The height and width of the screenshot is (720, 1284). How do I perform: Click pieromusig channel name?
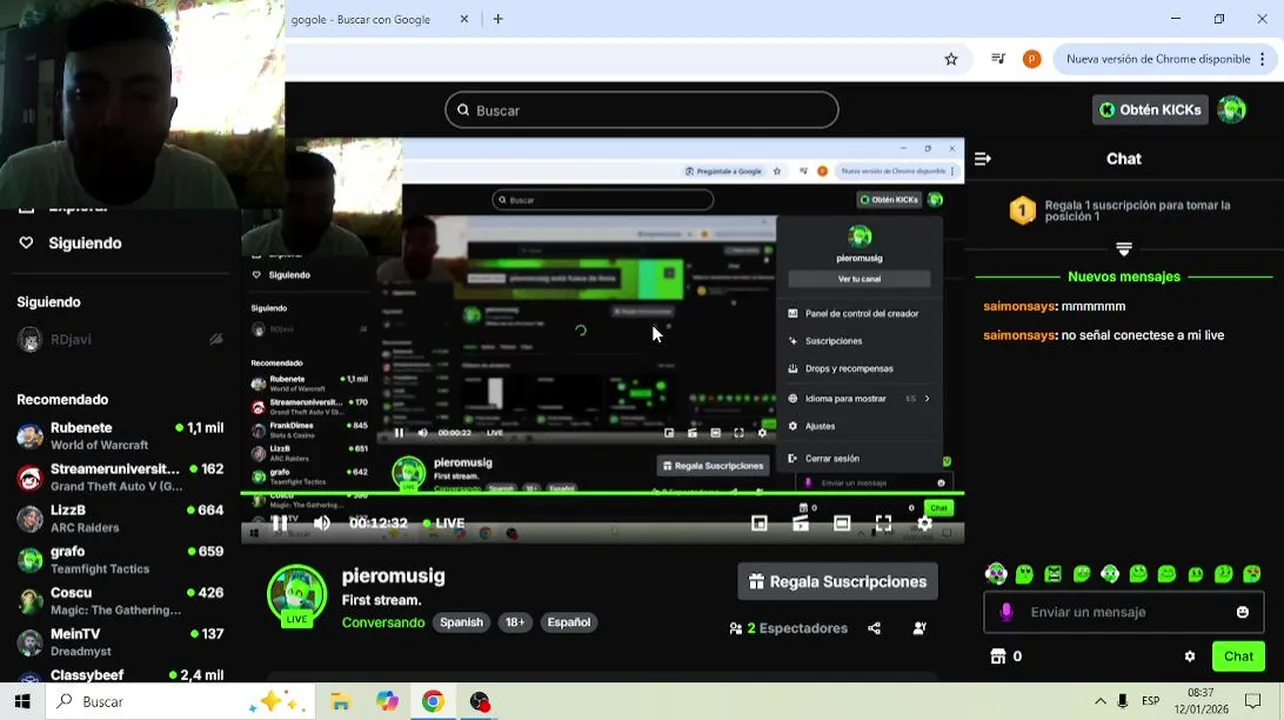393,576
